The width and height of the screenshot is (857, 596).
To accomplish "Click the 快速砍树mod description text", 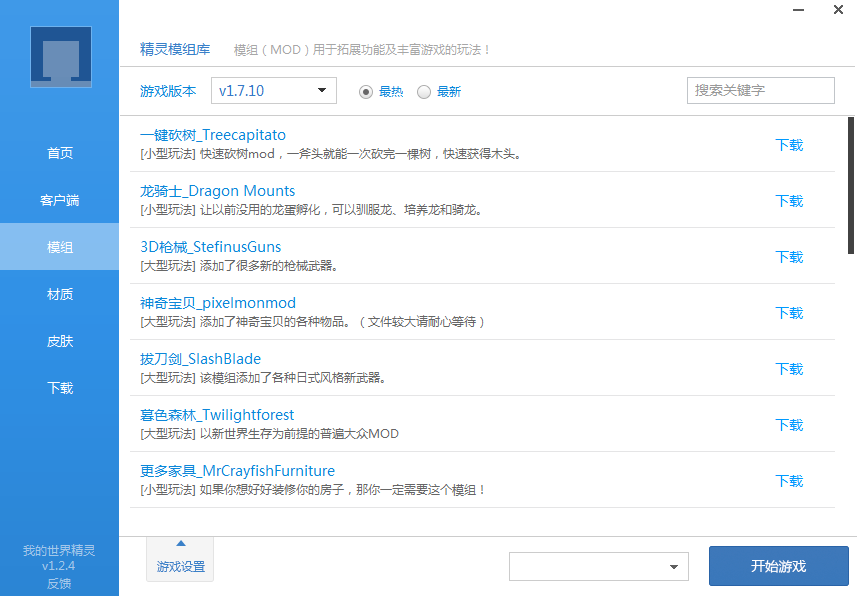I will tap(331, 154).
